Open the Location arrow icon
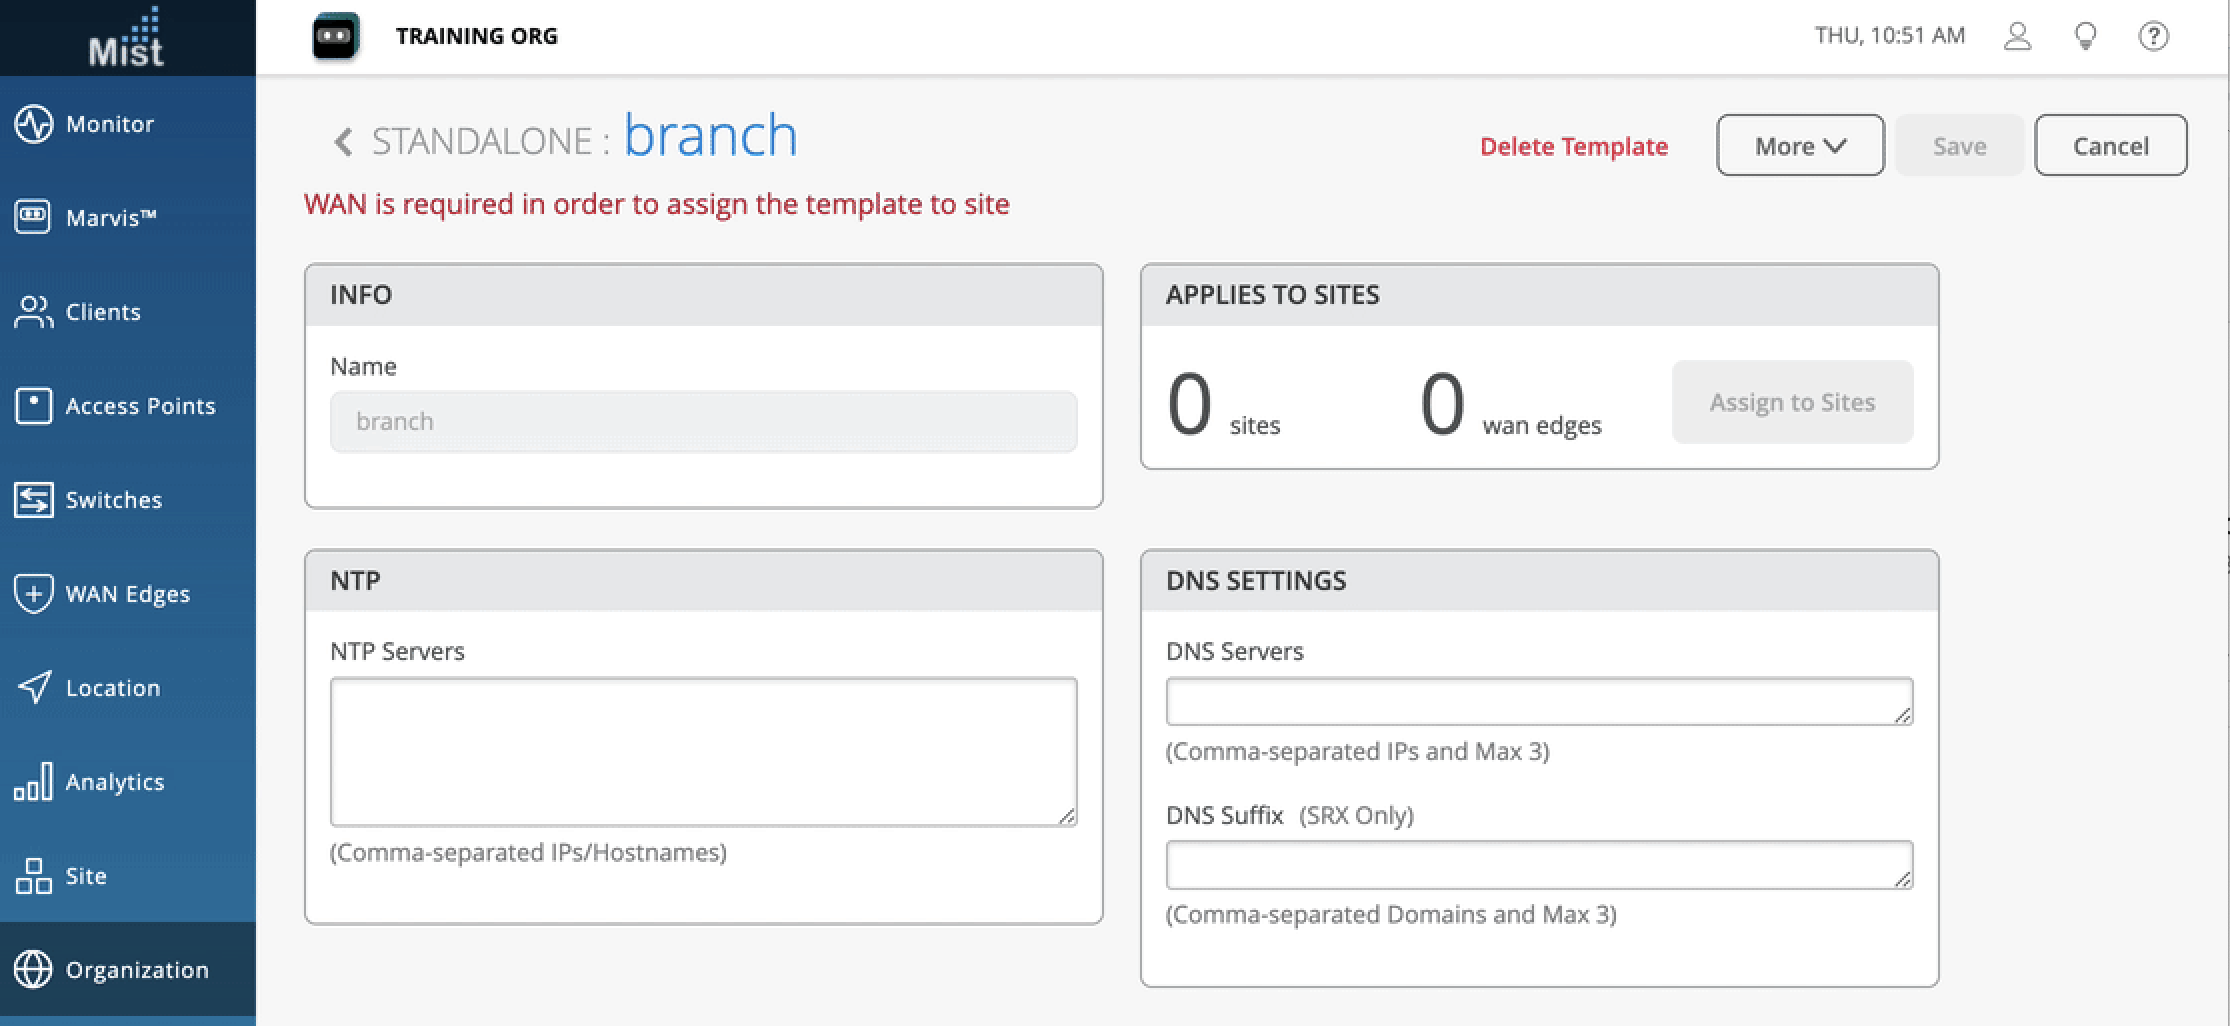2230x1026 pixels. coord(33,687)
